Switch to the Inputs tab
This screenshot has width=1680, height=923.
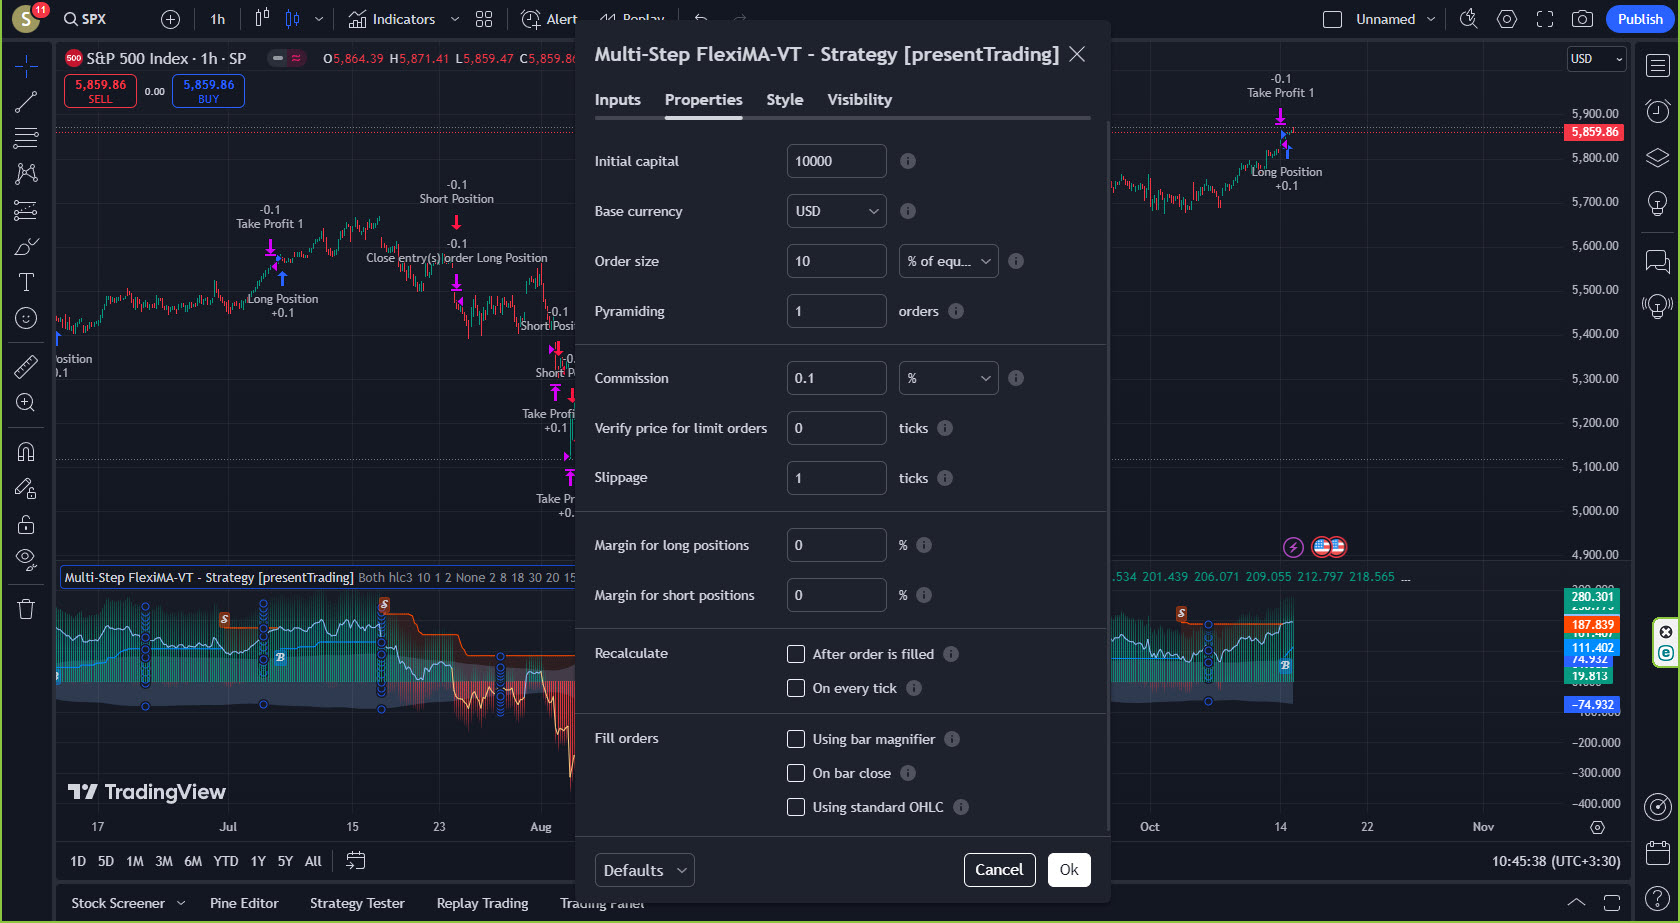(617, 100)
